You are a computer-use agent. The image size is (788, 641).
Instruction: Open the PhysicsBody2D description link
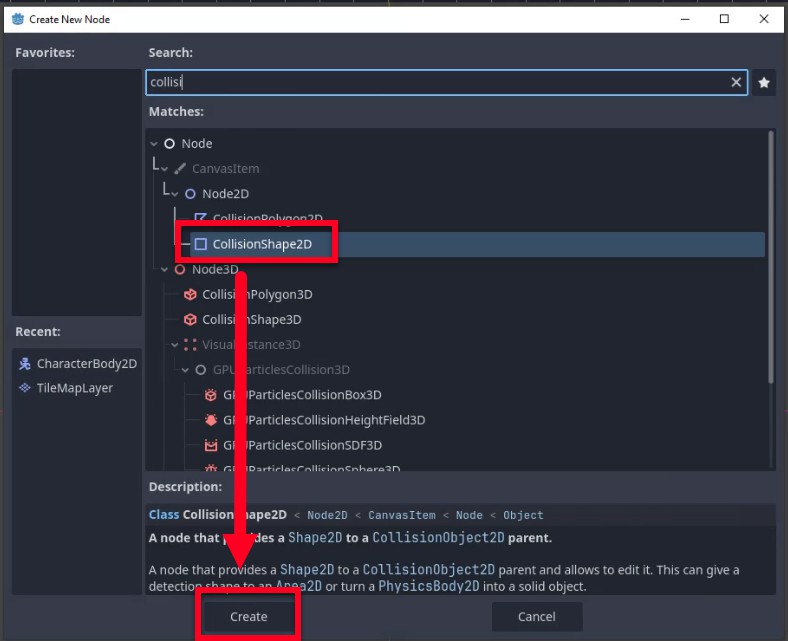[x=429, y=587]
